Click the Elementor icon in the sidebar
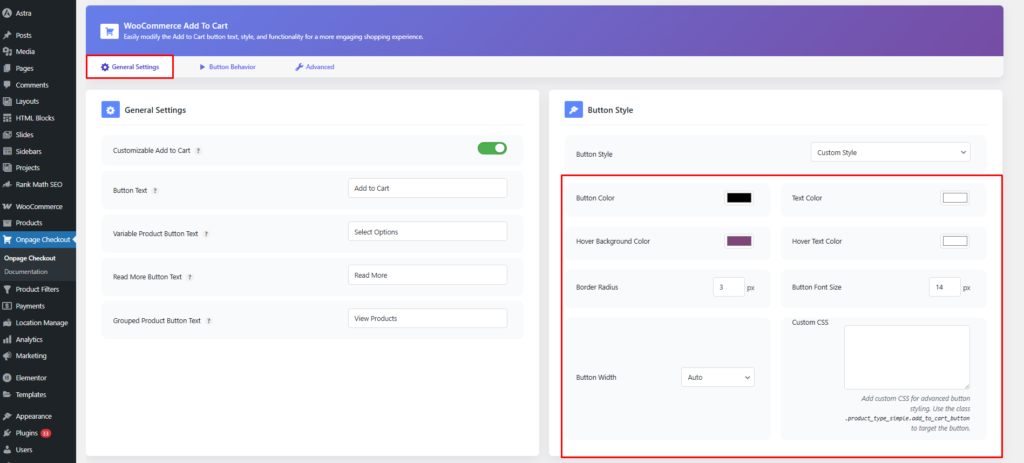 point(8,378)
